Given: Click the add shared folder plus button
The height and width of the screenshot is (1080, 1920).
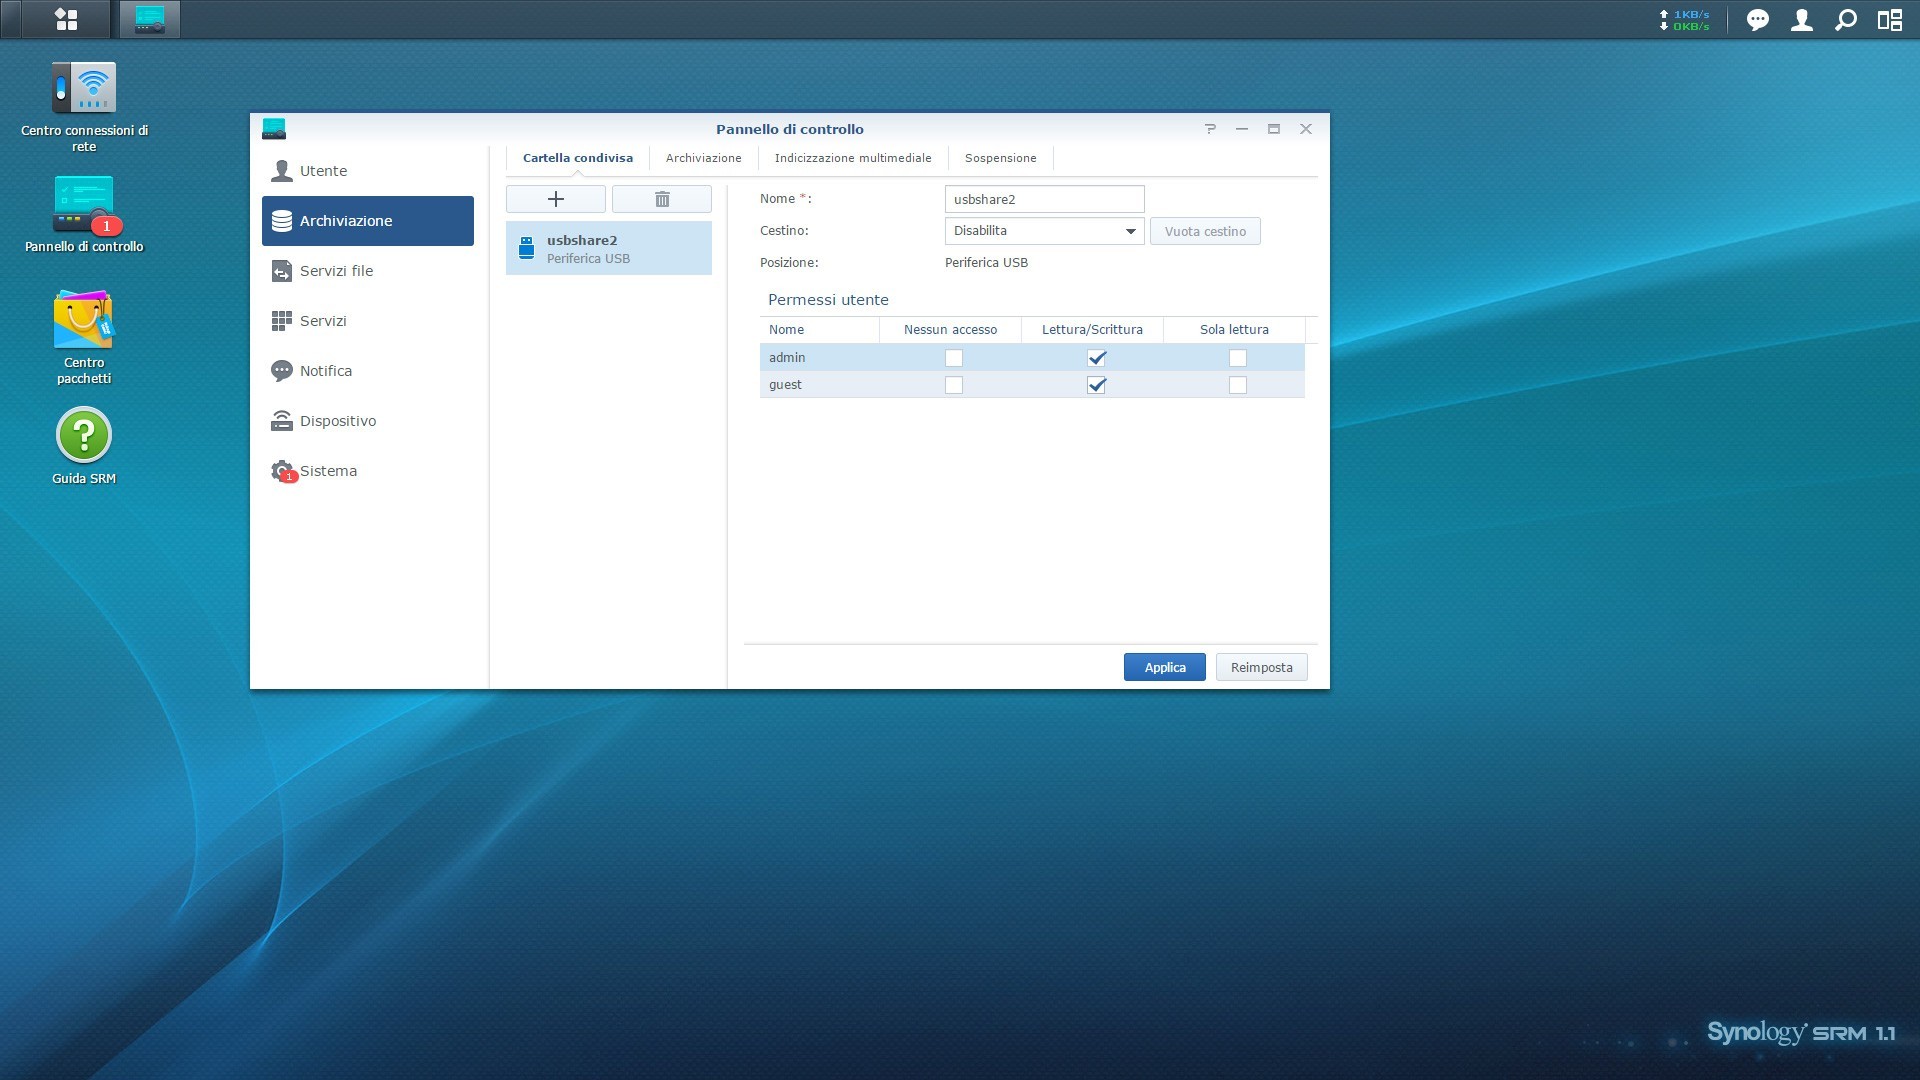Looking at the screenshot, I should tap(556, 199).
